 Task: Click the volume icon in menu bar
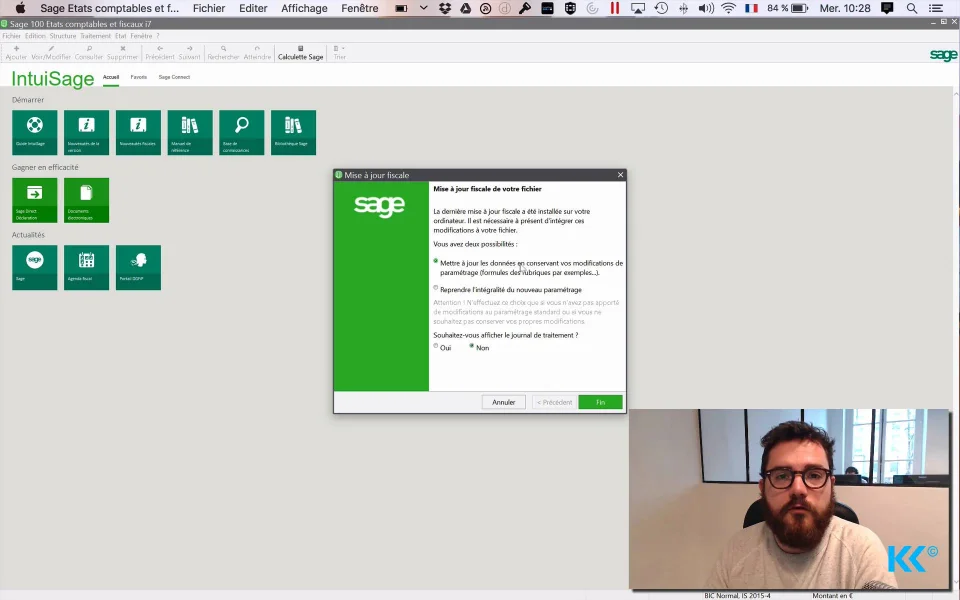pos(706,9)
